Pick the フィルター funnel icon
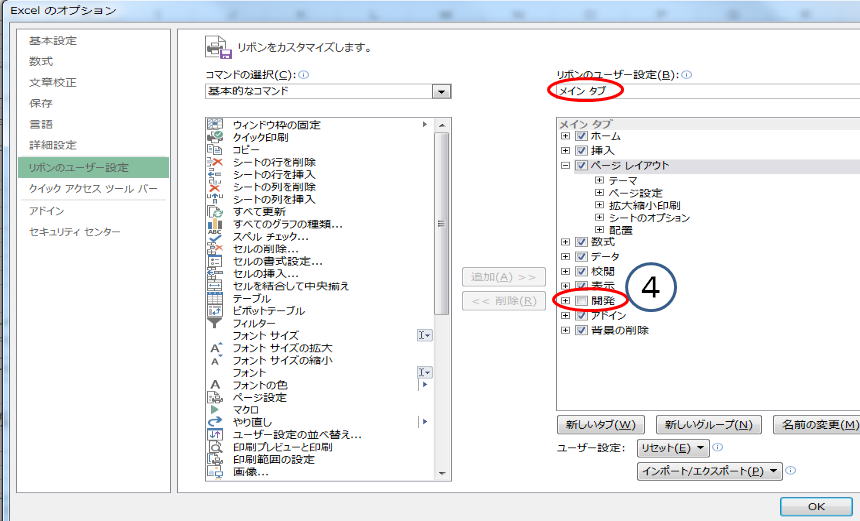The image size is (860, 521). point(214,323)
